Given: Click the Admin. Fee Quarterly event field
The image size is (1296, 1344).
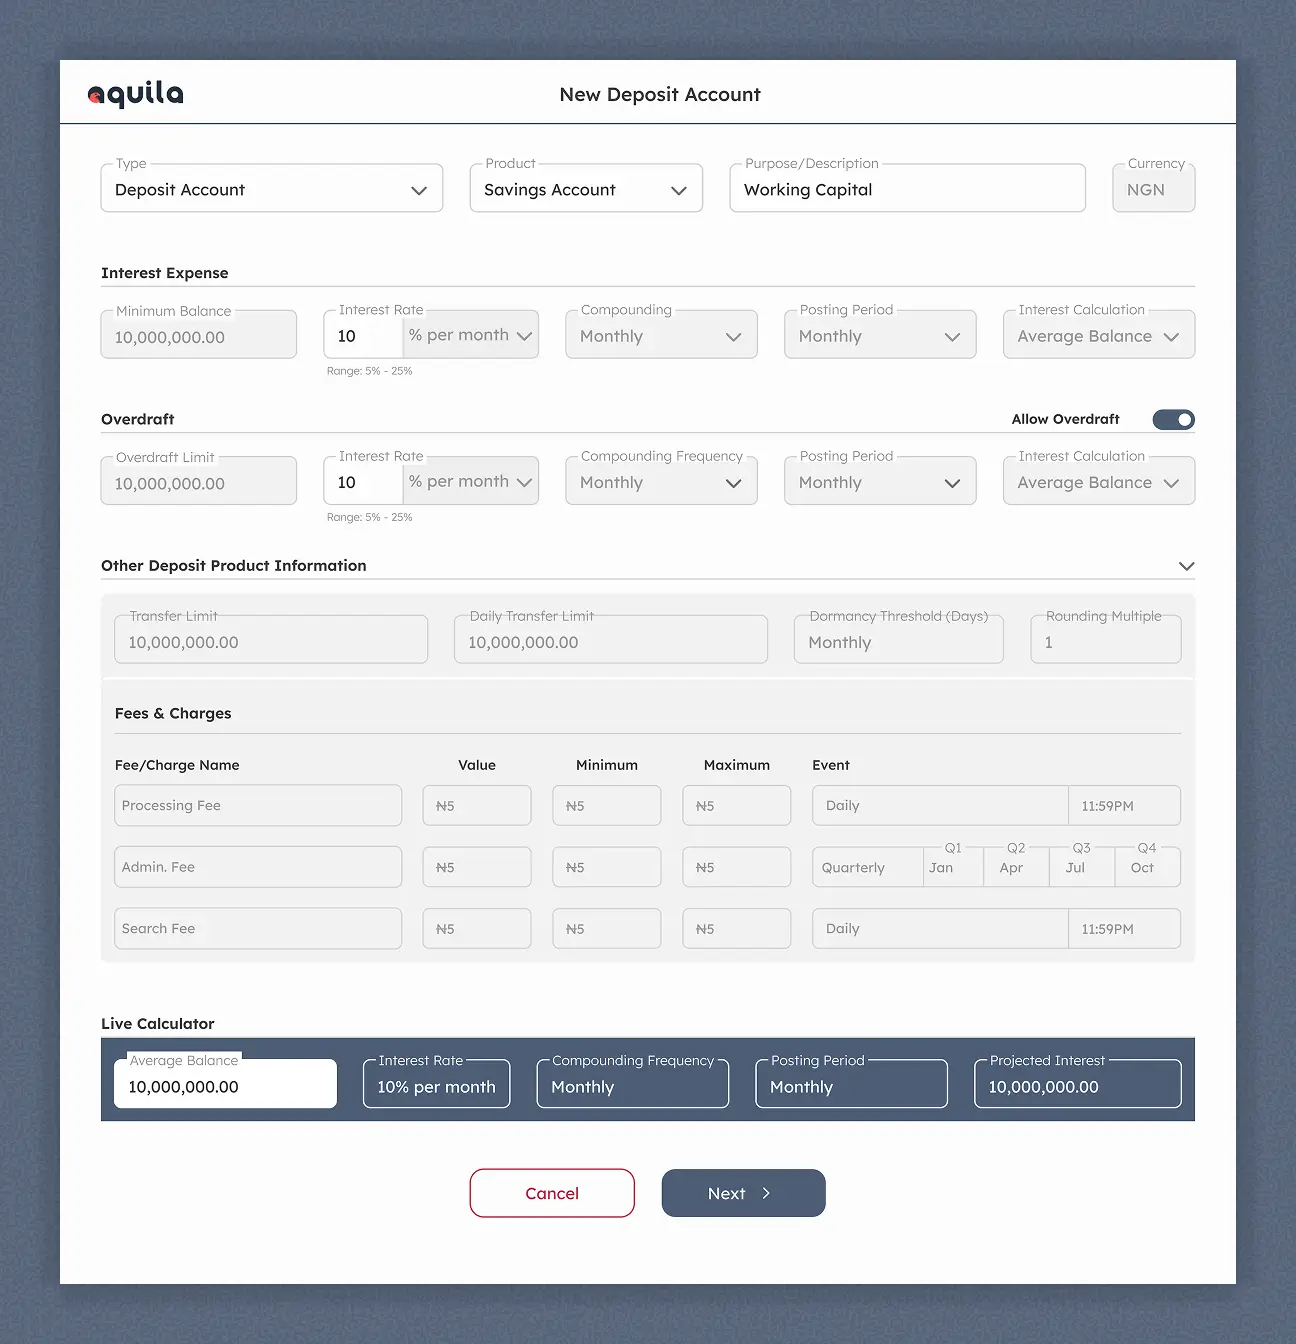Looking at the screenshot, I should pos(868,867).
